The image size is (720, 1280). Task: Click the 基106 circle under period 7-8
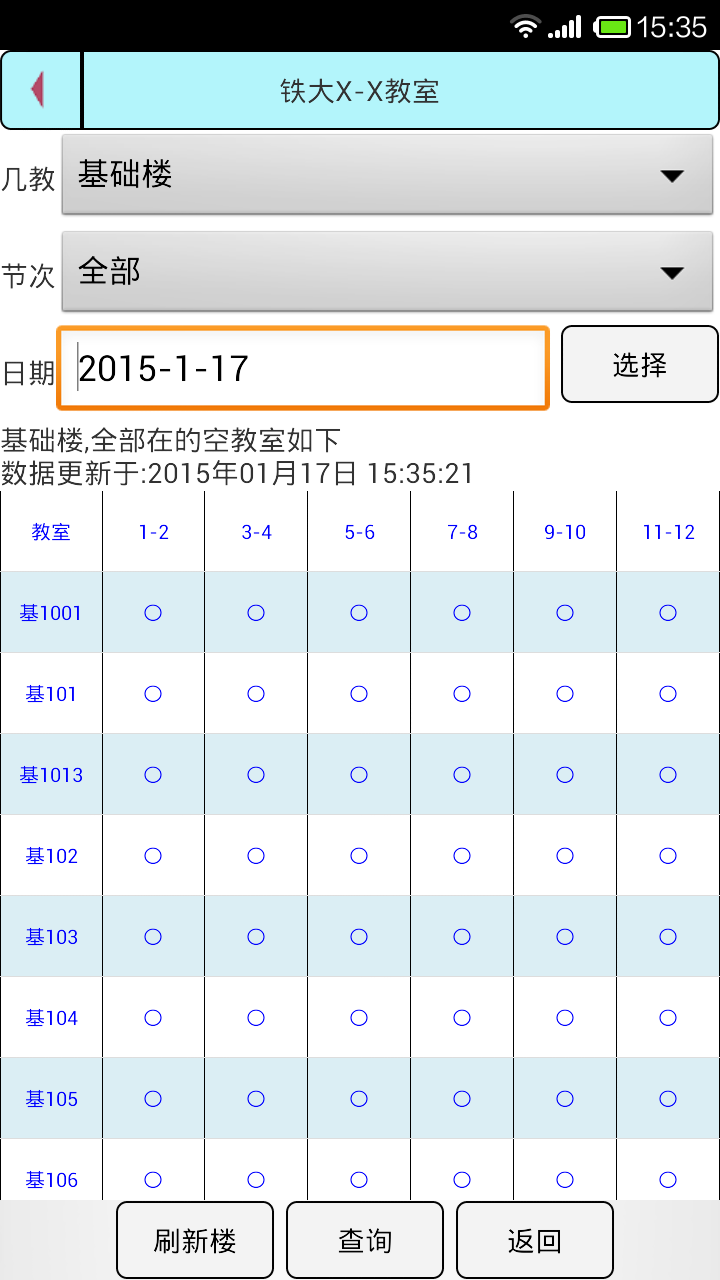pos(462,1180)
